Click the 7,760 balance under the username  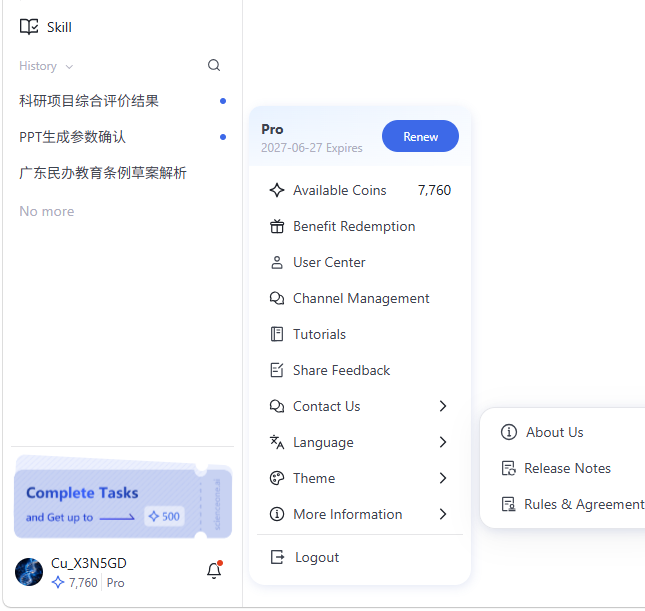point(83,583)
